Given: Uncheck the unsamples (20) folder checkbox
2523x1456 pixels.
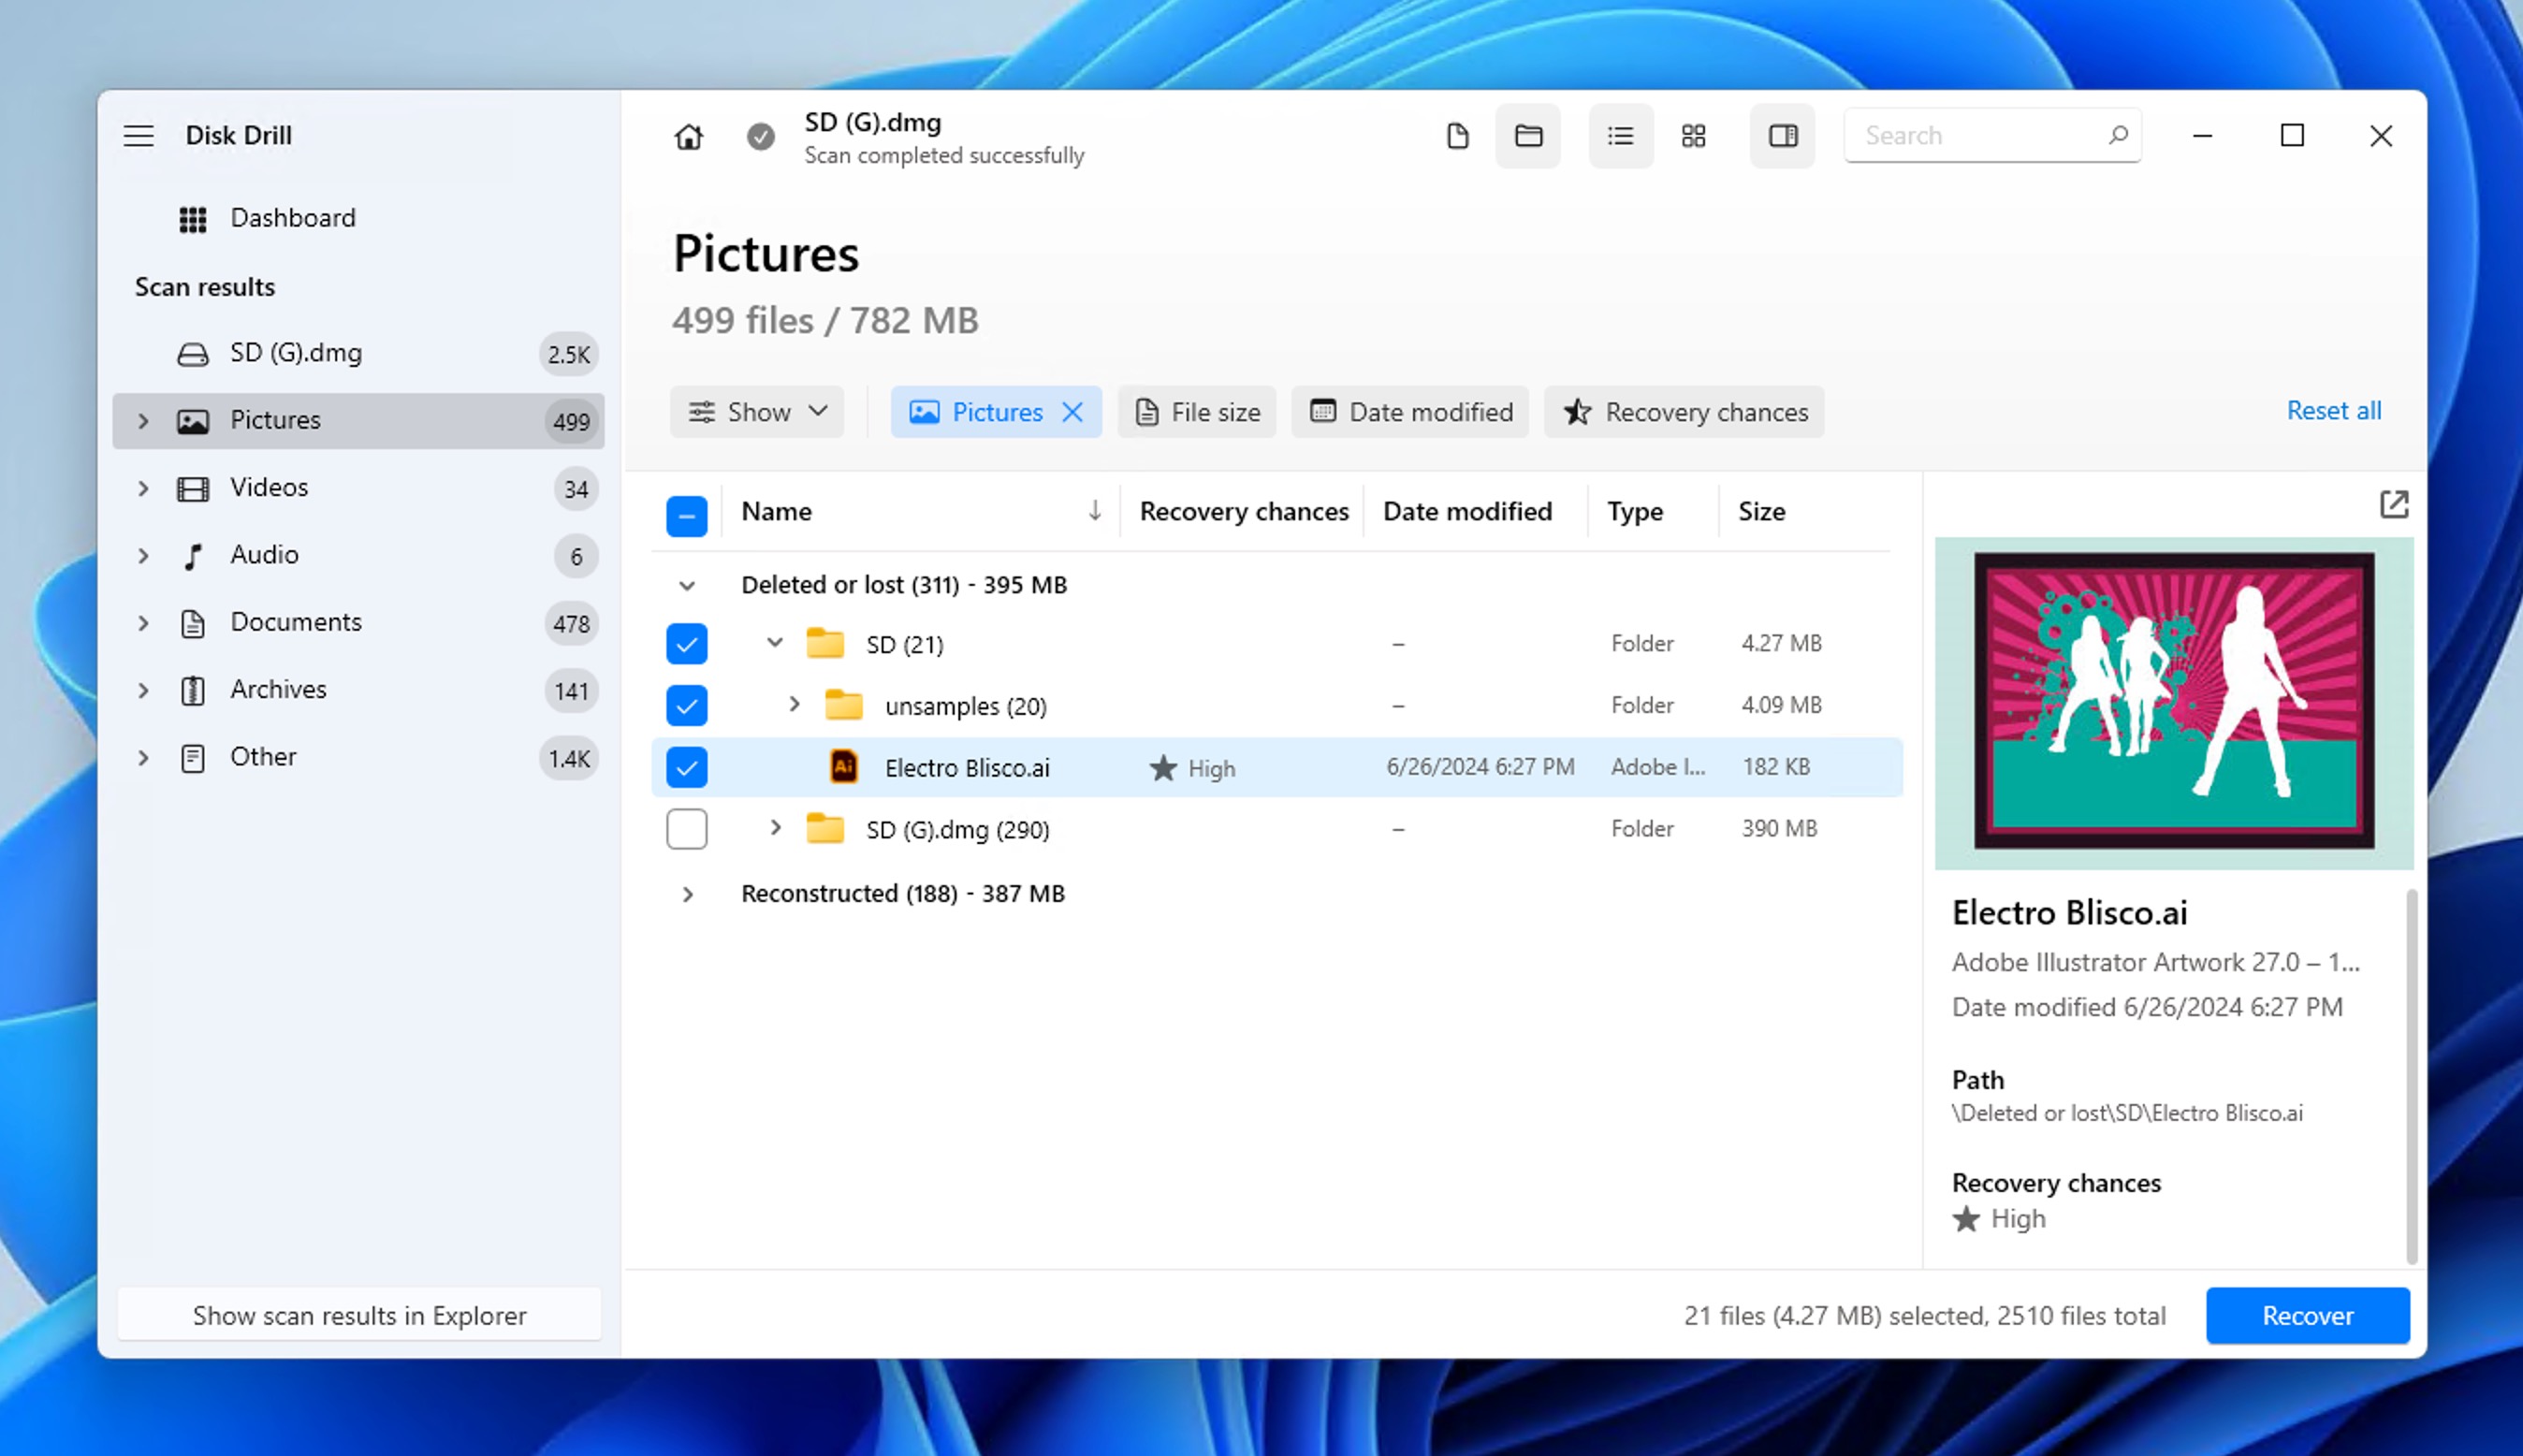Looking at the screenshot, I should 687,706.
